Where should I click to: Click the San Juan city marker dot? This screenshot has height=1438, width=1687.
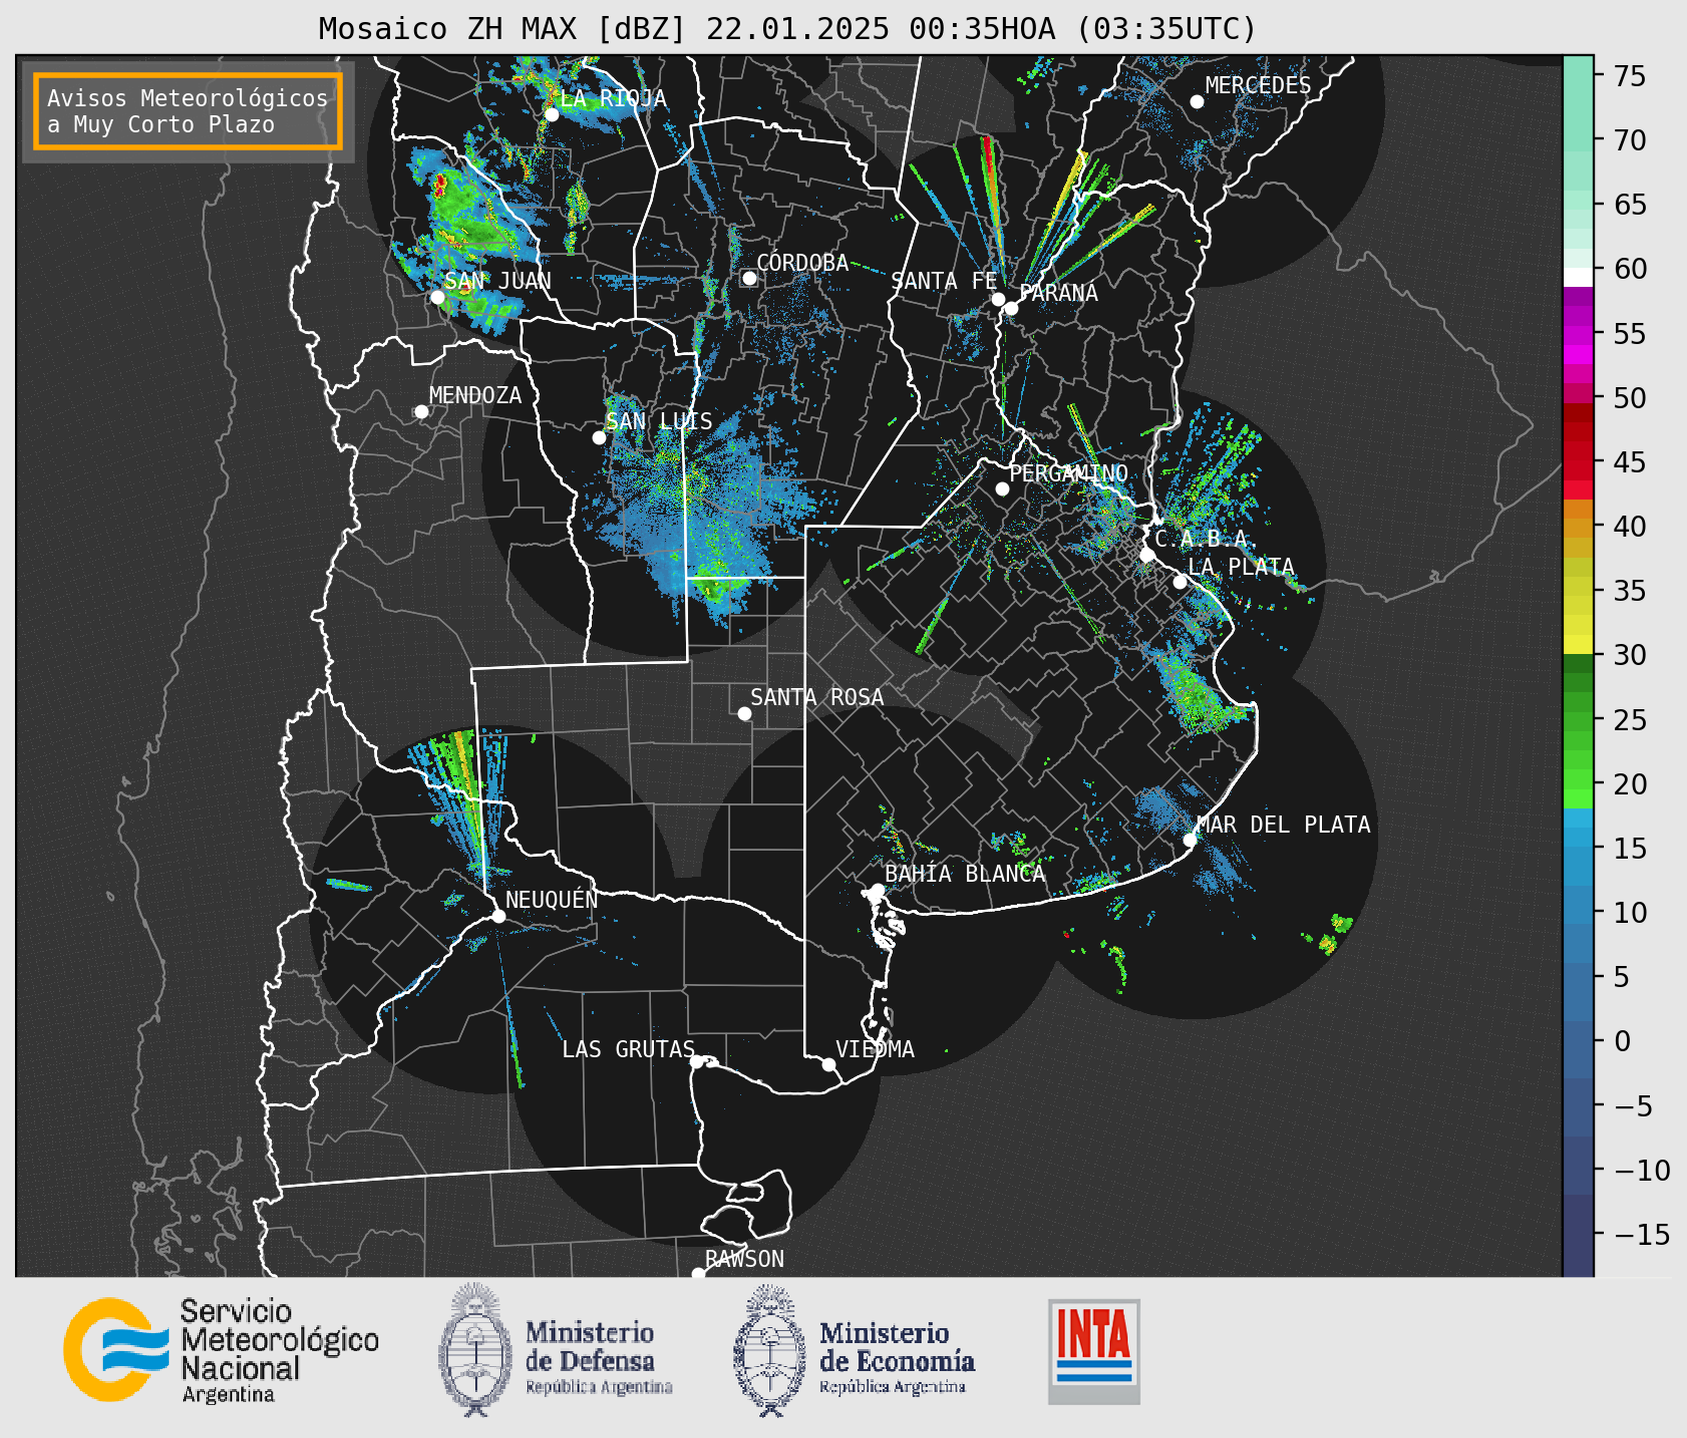click(437, 297)
